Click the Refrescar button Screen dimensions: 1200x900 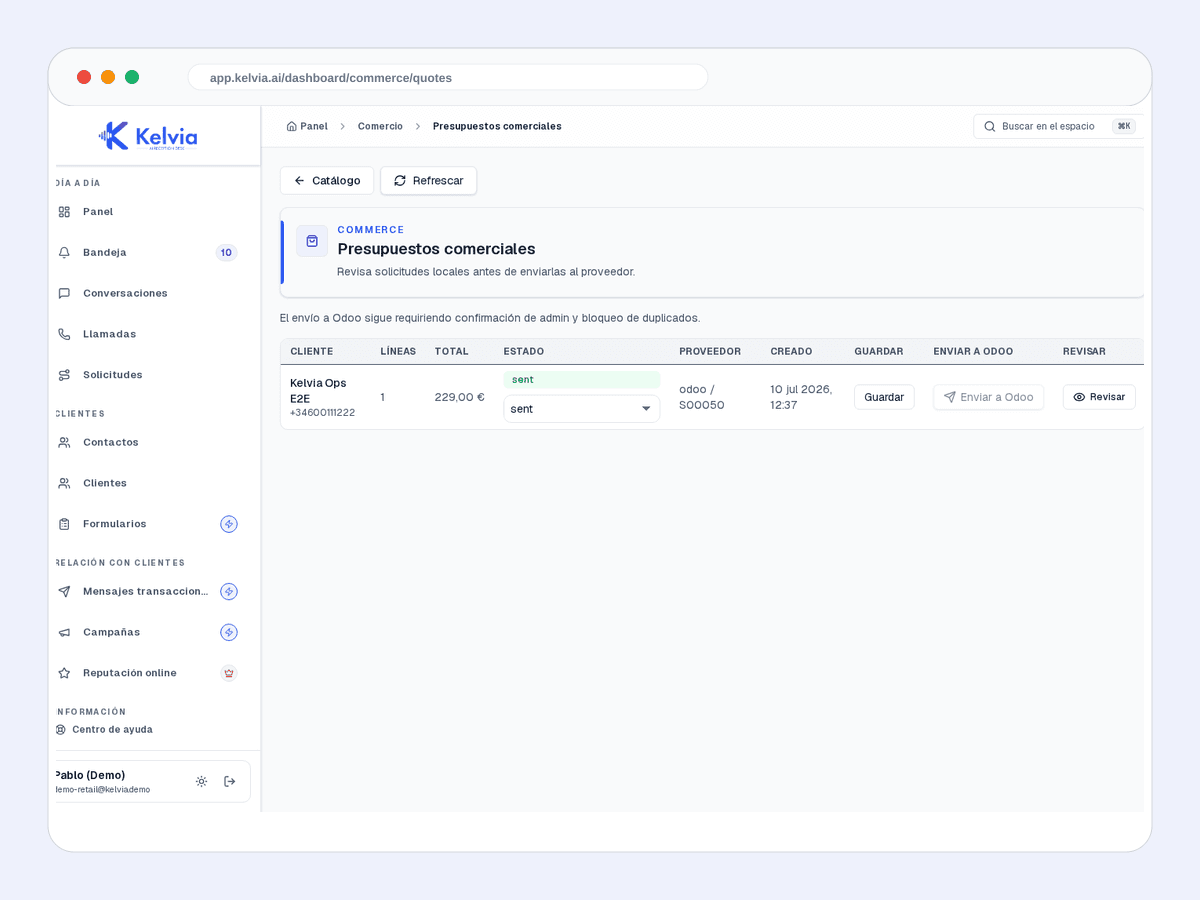[x=428, y=181]
